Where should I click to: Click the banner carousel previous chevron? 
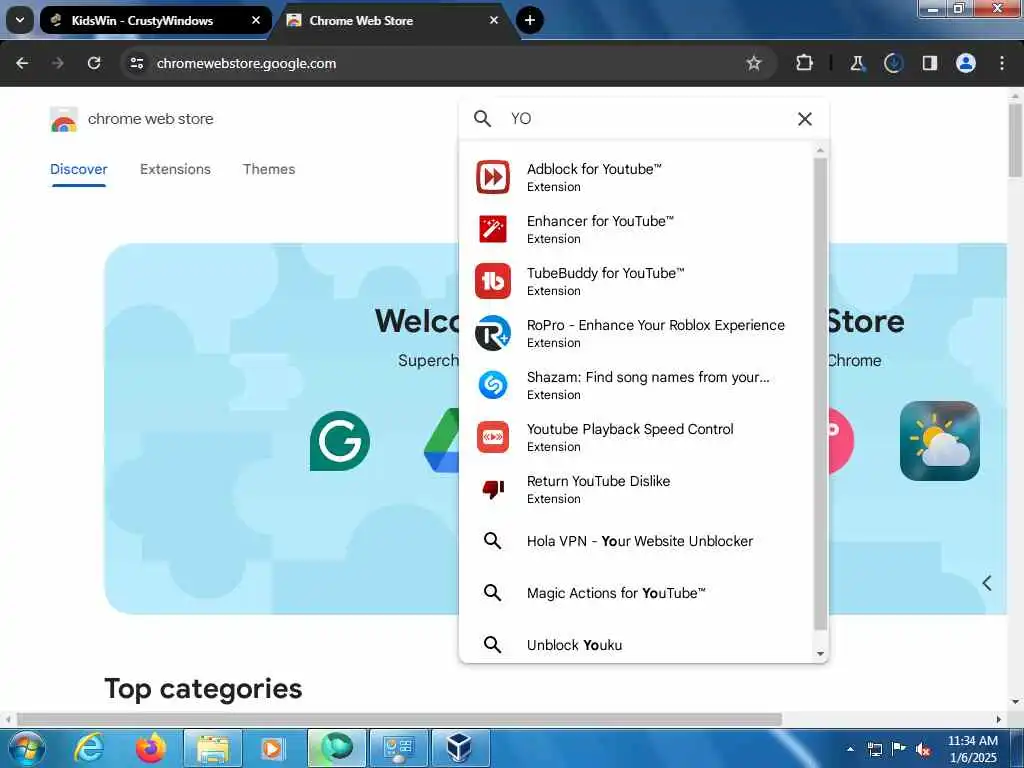pos(987,583)
